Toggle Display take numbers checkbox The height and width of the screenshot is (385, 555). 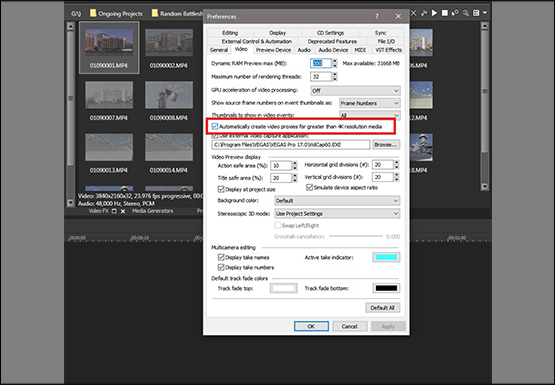pyautogui.click(x=221, y=268)
